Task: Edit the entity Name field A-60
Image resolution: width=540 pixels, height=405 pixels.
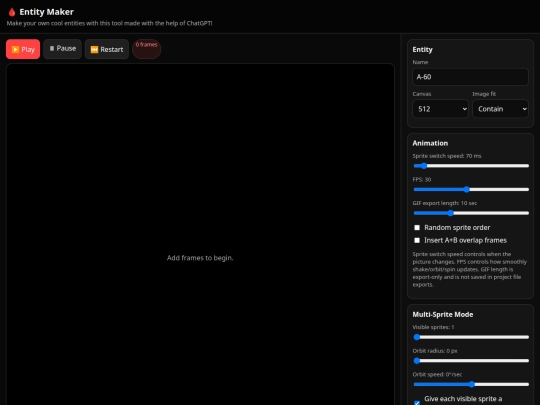Action: pos(470,77)
